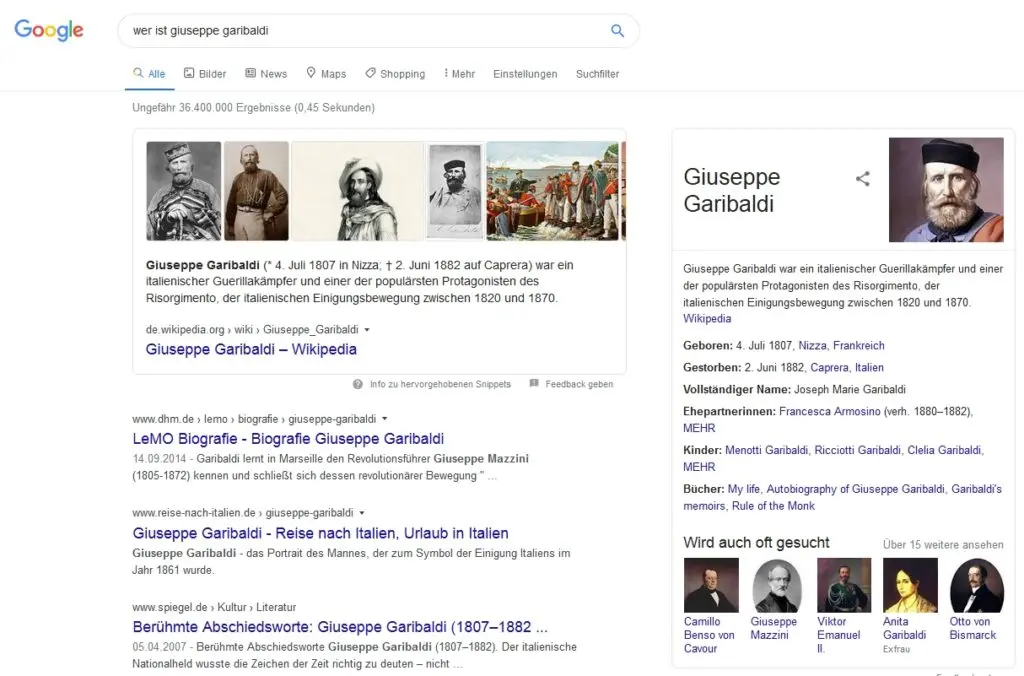Click Geboren: 4. Juli 1807 text

[738, 346]
